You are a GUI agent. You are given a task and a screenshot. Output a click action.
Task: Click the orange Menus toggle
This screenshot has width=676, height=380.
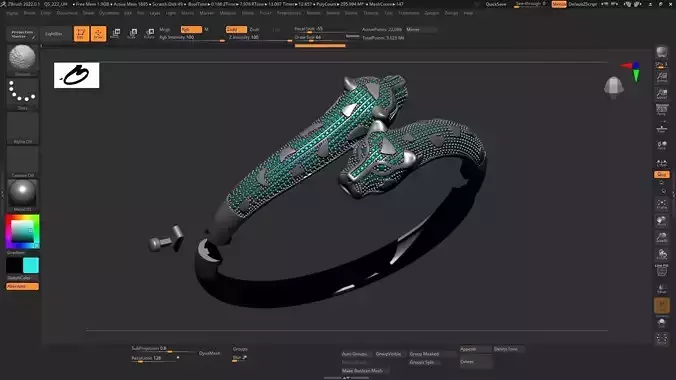click(x=559, y=4)
